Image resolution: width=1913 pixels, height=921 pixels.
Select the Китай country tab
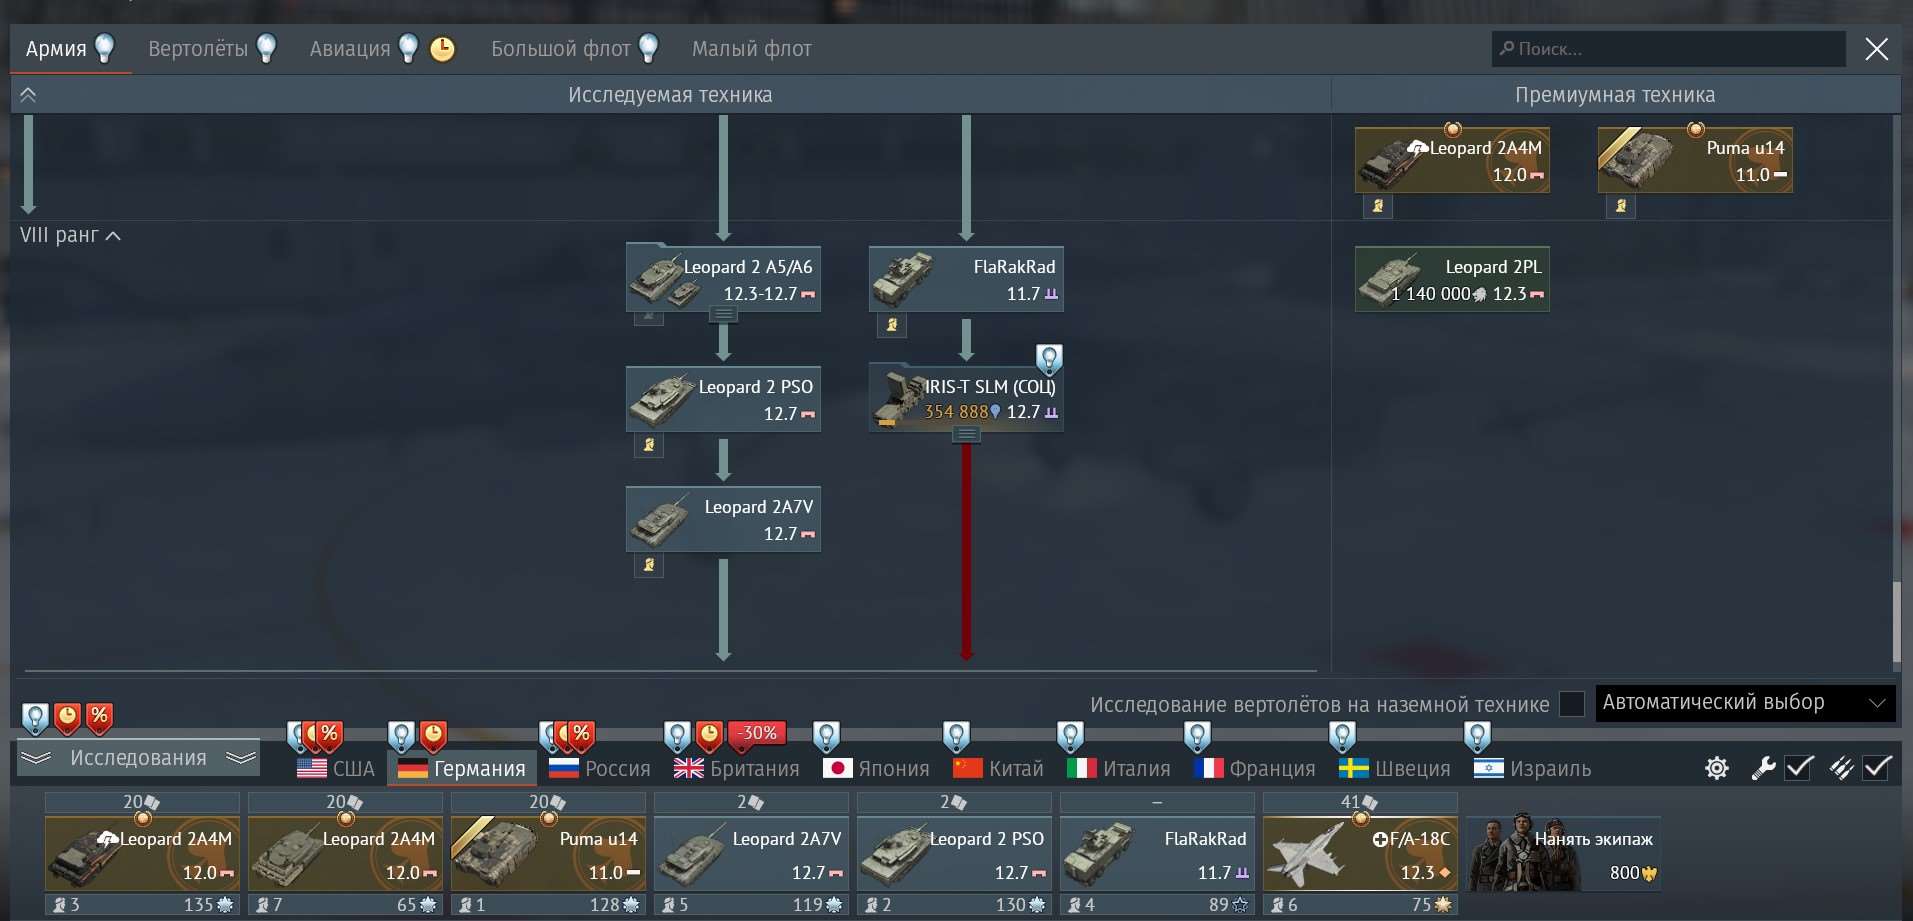click(998, 768)
